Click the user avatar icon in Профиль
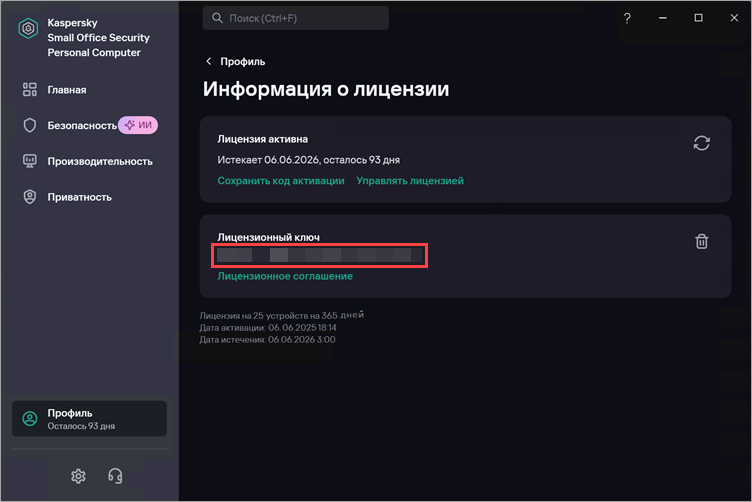 (x=30, y=419)
